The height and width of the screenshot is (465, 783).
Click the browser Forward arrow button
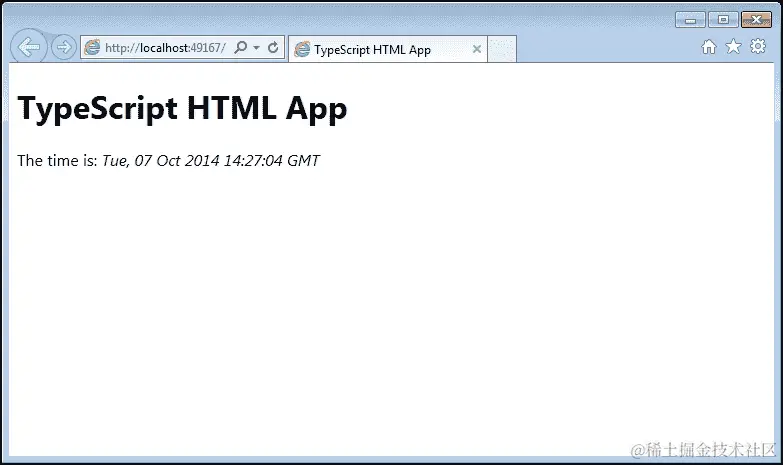tap(64, 47)
